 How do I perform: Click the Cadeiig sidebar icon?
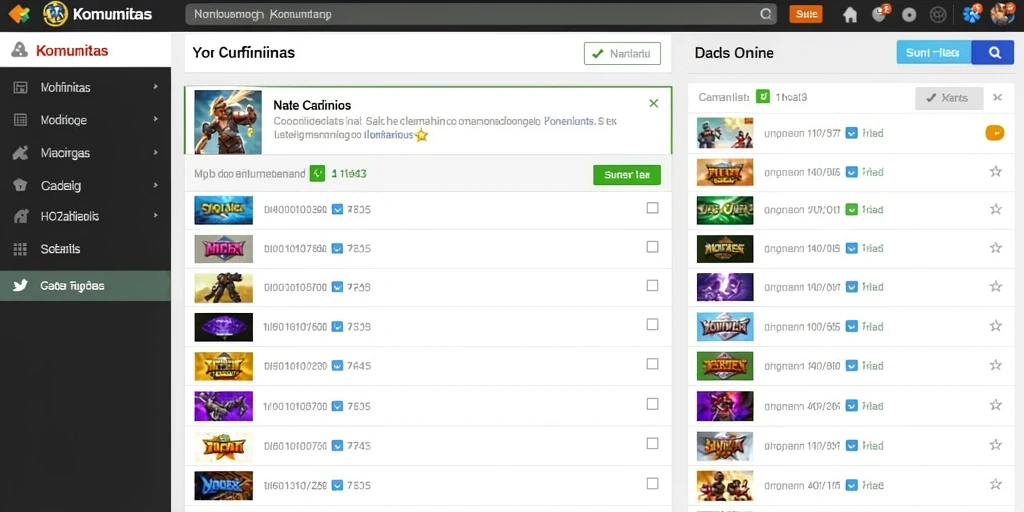(20, 185)
